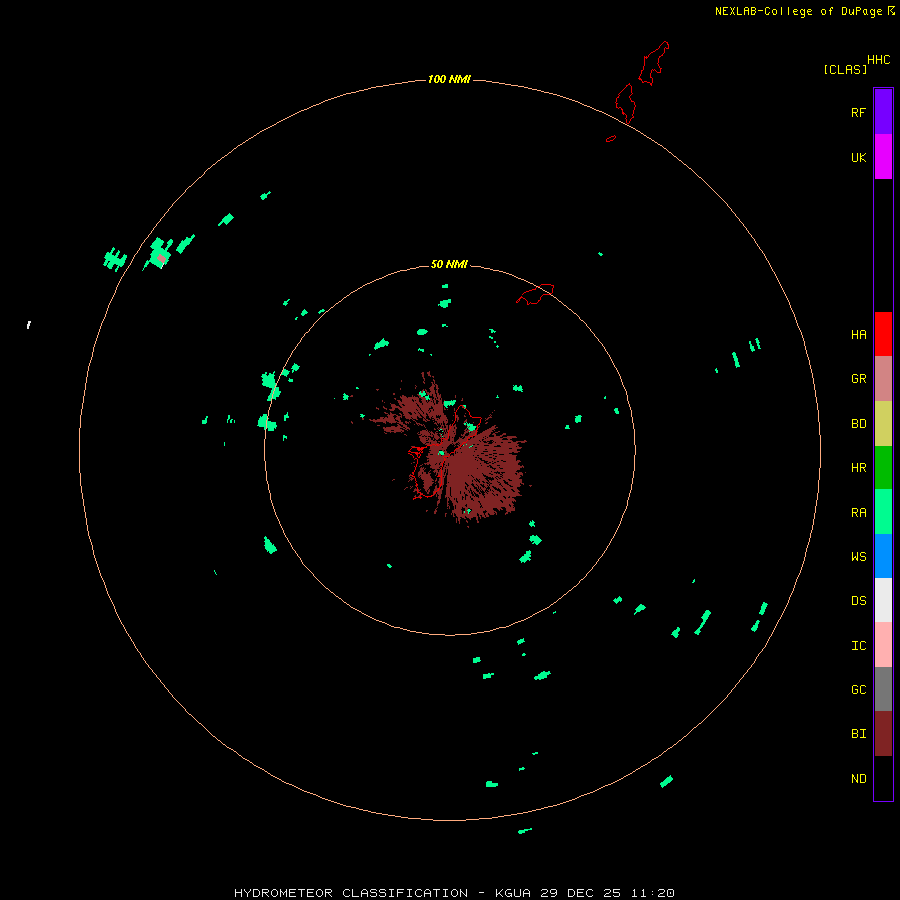Click the WS legend label
The width and height of the screenshot is (900, 900).
[x=858, y=557]
